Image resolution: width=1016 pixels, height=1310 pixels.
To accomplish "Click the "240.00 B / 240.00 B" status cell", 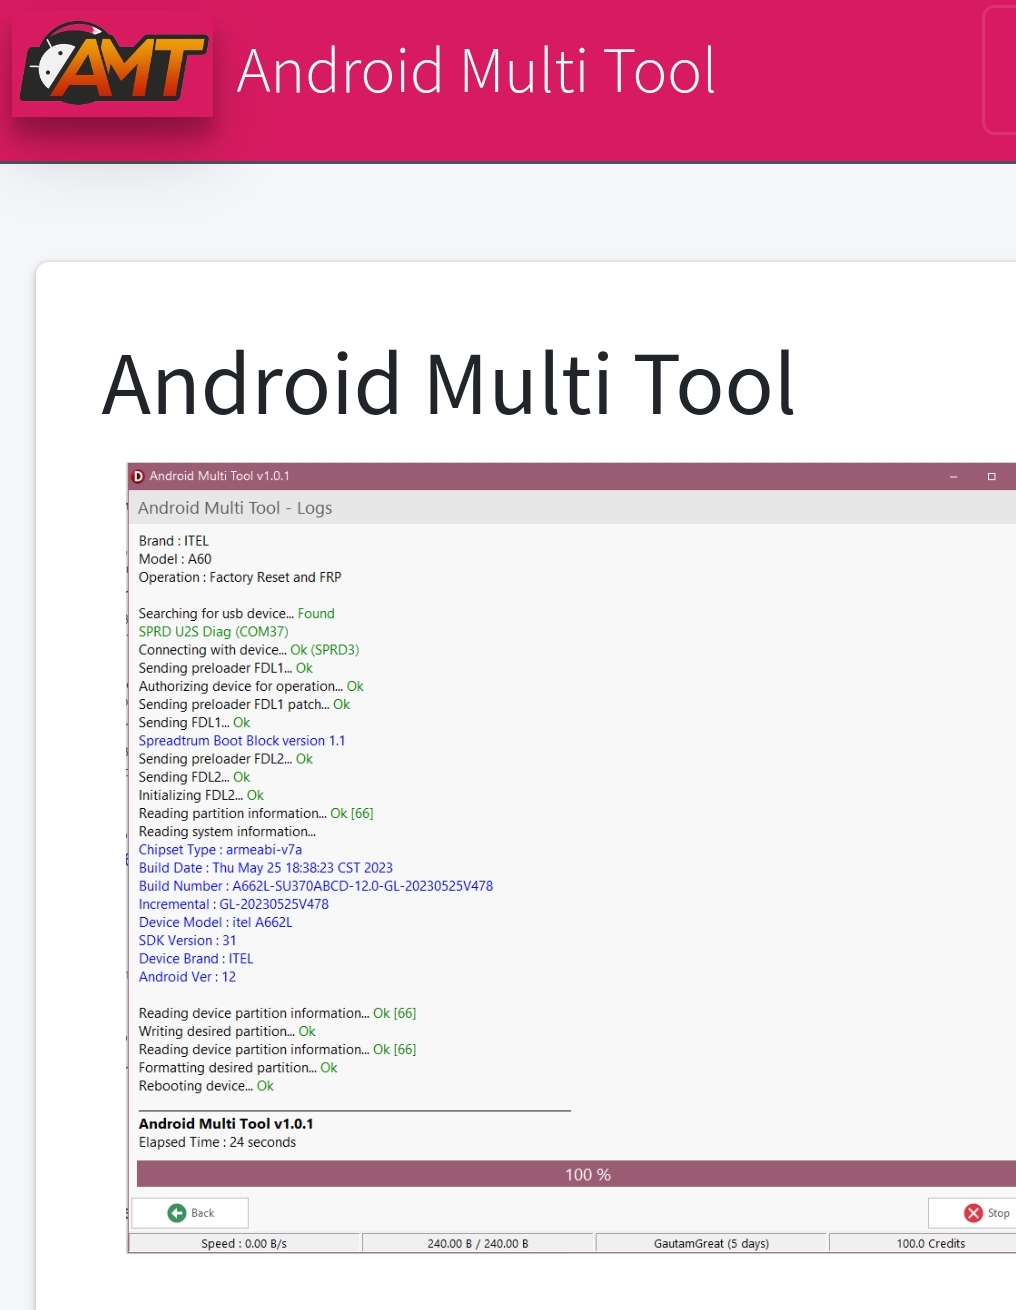I will (478, 1244).
